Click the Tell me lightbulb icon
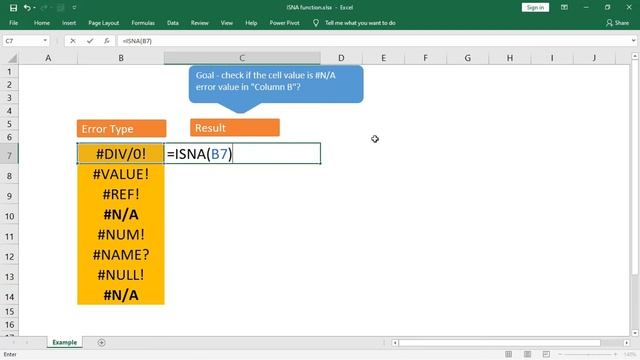 tap(316, 23)
